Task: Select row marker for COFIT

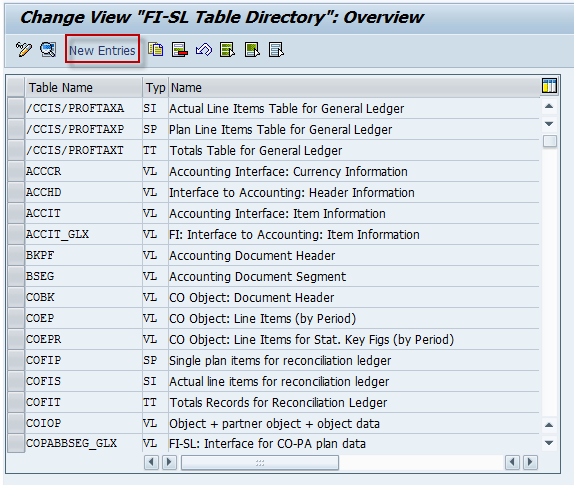Action: (16, 402)
